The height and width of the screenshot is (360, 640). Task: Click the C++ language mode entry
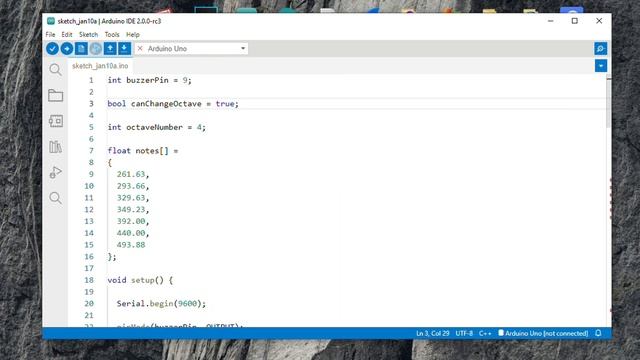tap(485, 333)
